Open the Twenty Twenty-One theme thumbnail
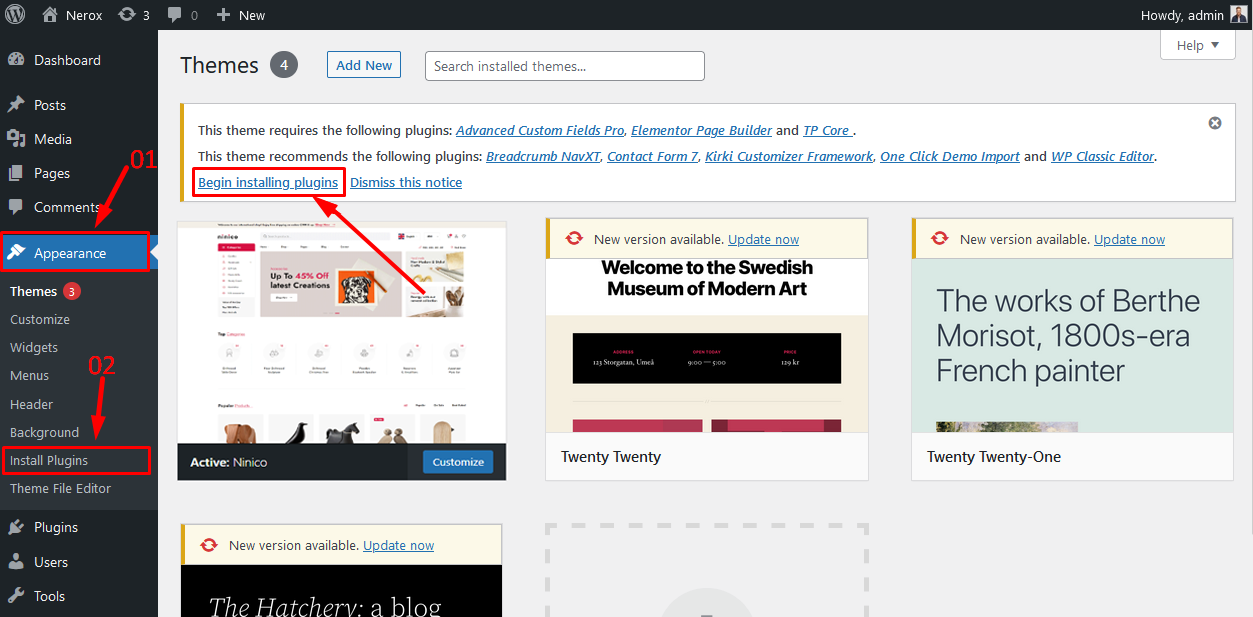Screen dimensions: 1253x617 click(1073, 346)
